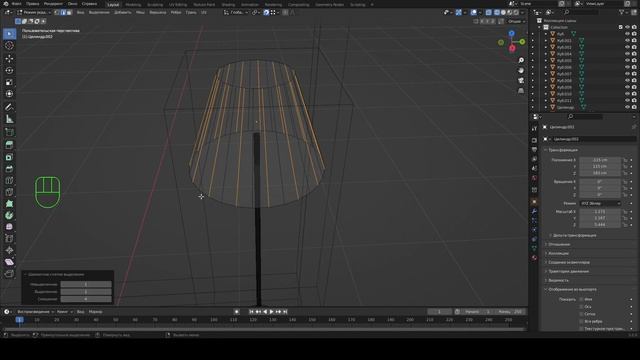Select the Loop Cut tool
Viewport: 640px width, 360px height.
[x=9, y=180]
